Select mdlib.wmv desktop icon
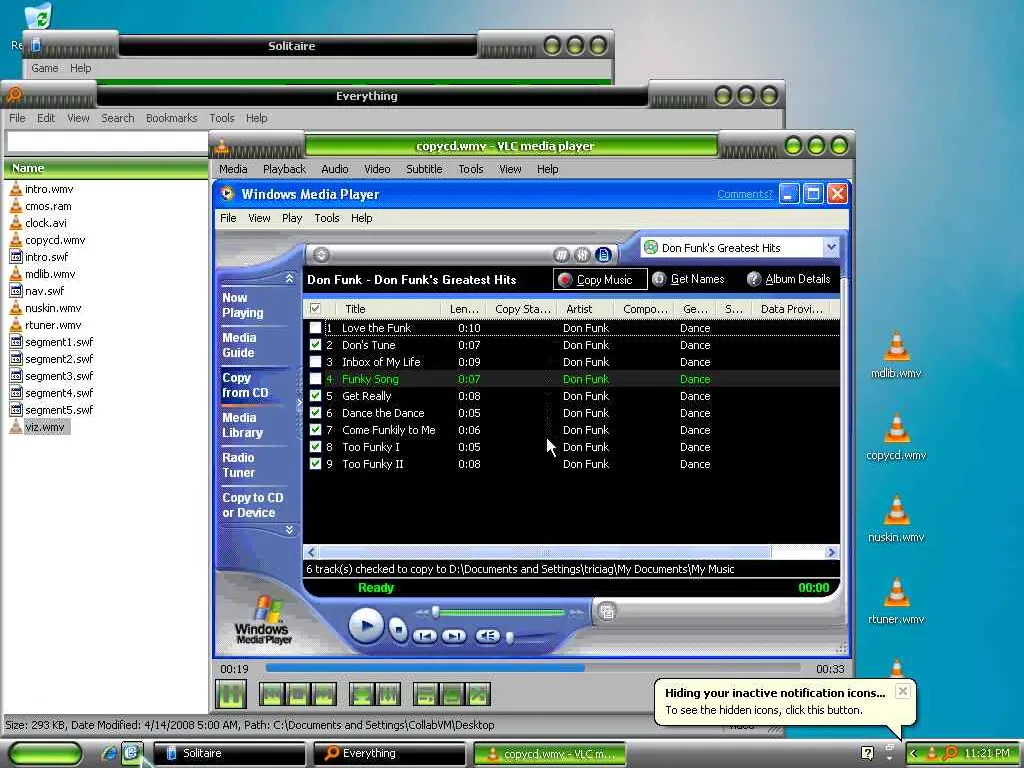The height and width of the screenshot is (768, 1024). (896, 355)
